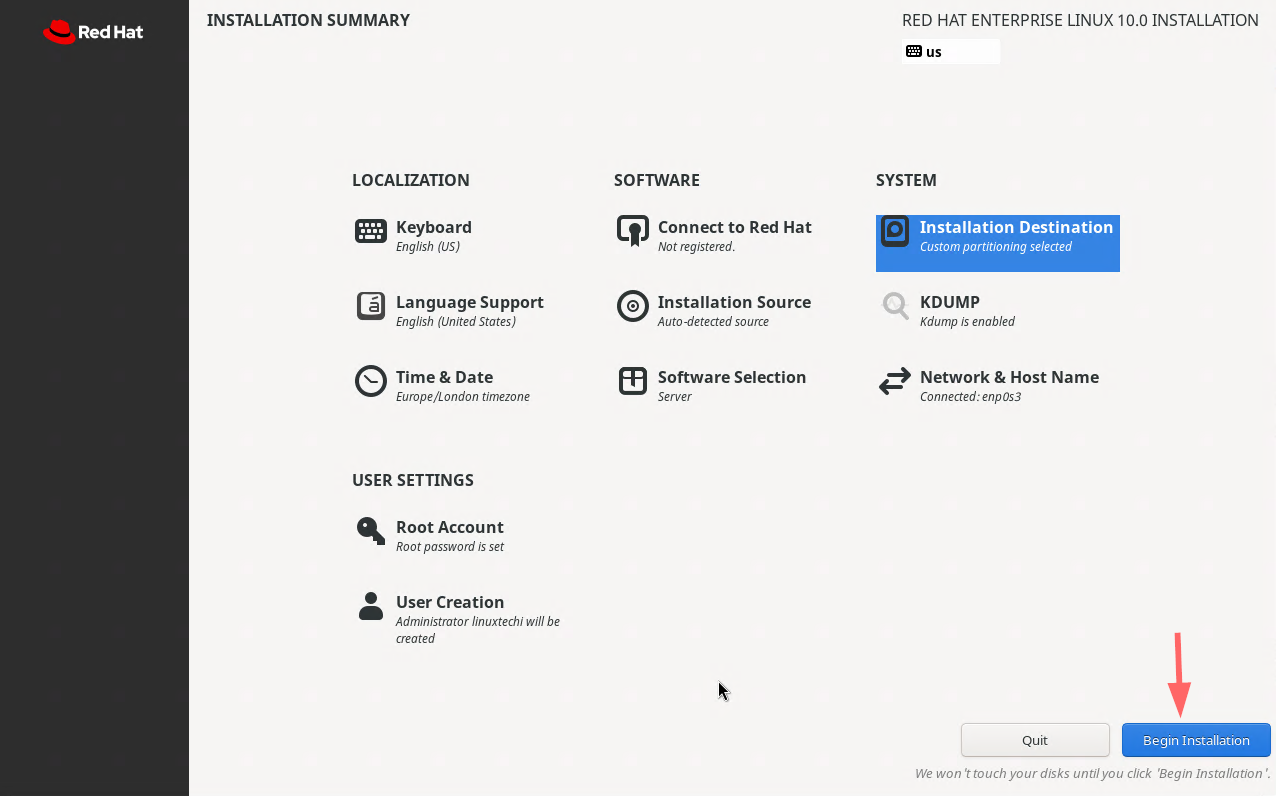Click the Time & Date clock icon

tap(371, 381)
